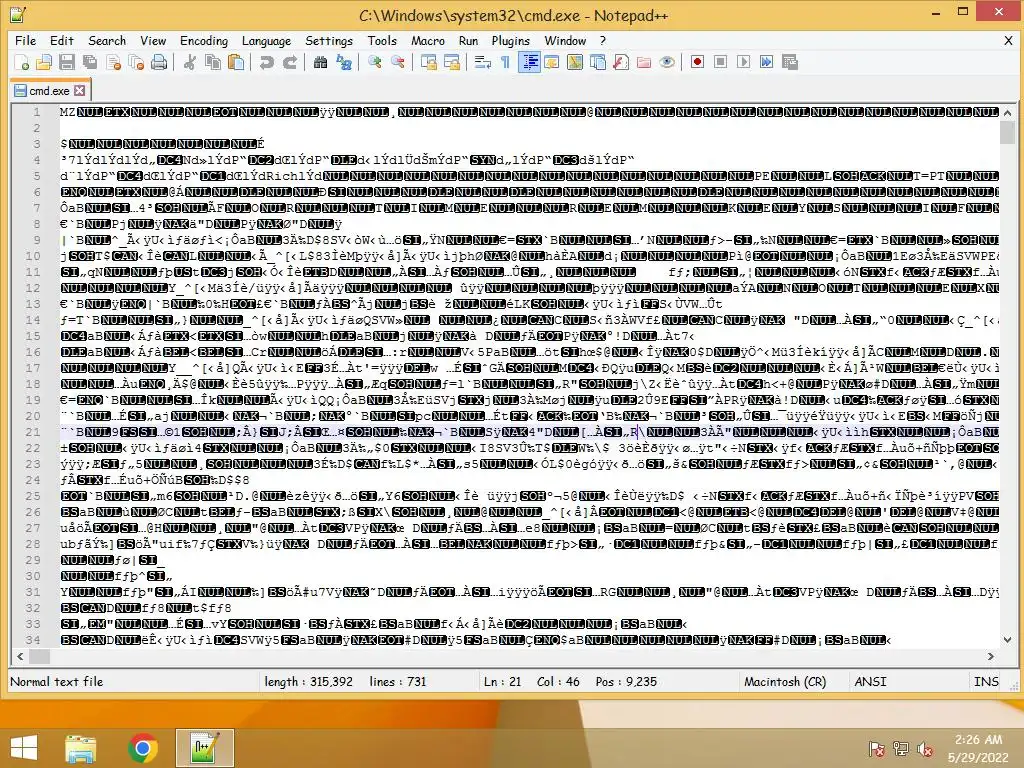Click the Redo arrow icon
Image resolution: width=1024 pixels, height=768 pixels.
pos(289,62)
